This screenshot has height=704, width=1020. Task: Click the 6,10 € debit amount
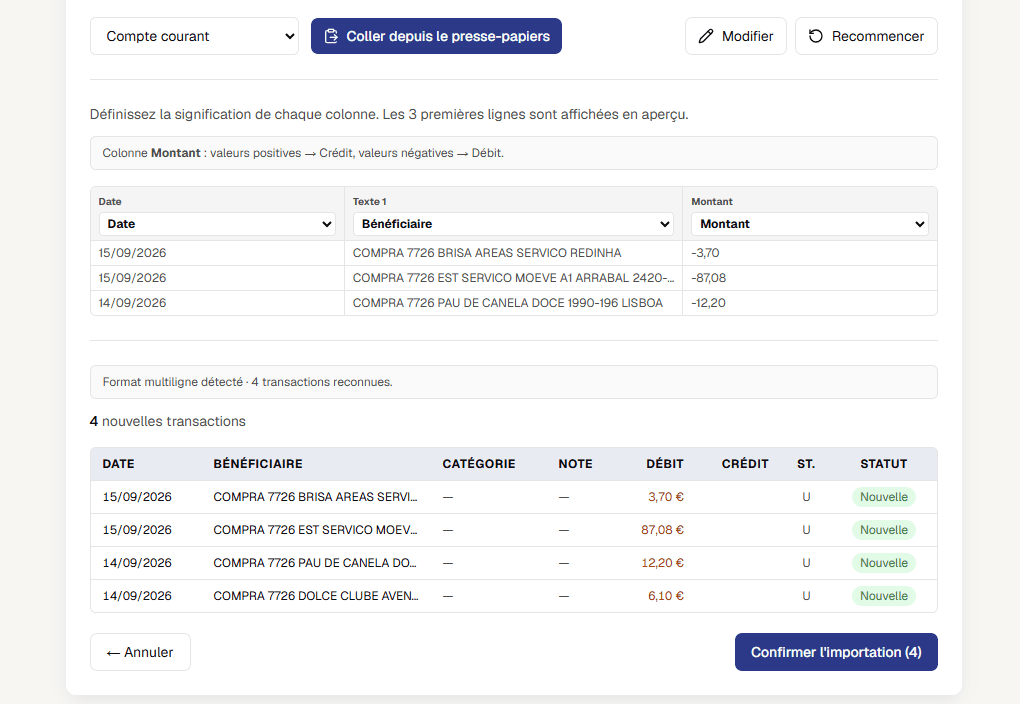click(x=665, y=596)
